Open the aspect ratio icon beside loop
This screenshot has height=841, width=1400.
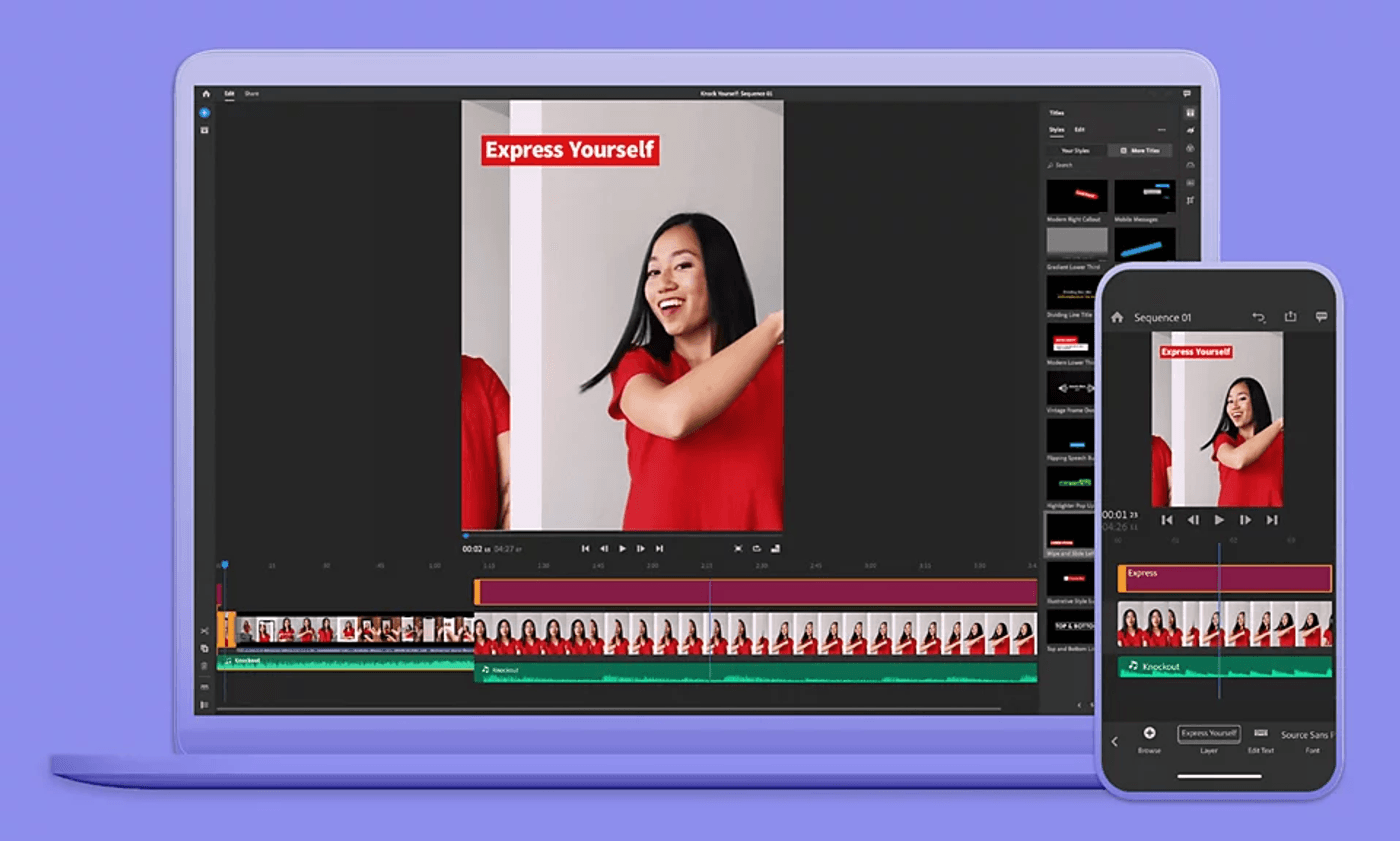775,548
